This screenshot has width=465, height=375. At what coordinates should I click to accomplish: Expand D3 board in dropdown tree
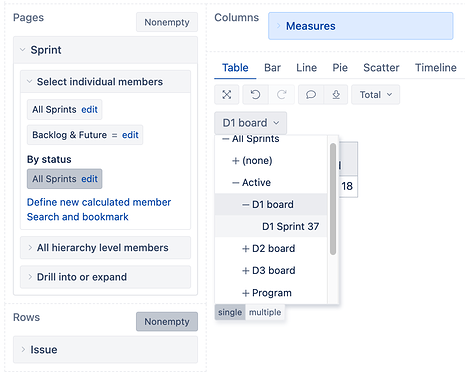coord(246,271)
